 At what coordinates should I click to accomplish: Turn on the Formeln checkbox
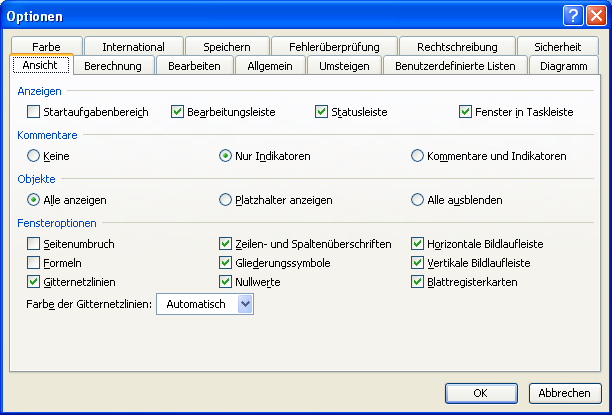pyautogui.click(x=34, y=263)
